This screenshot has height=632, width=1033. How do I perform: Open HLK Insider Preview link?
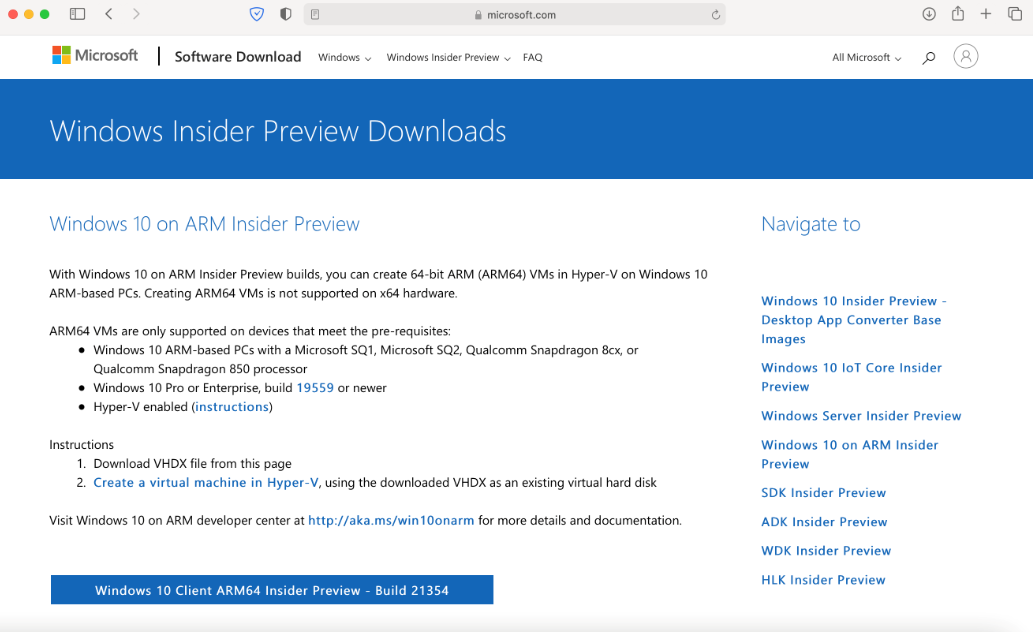(x=824, y=579)
